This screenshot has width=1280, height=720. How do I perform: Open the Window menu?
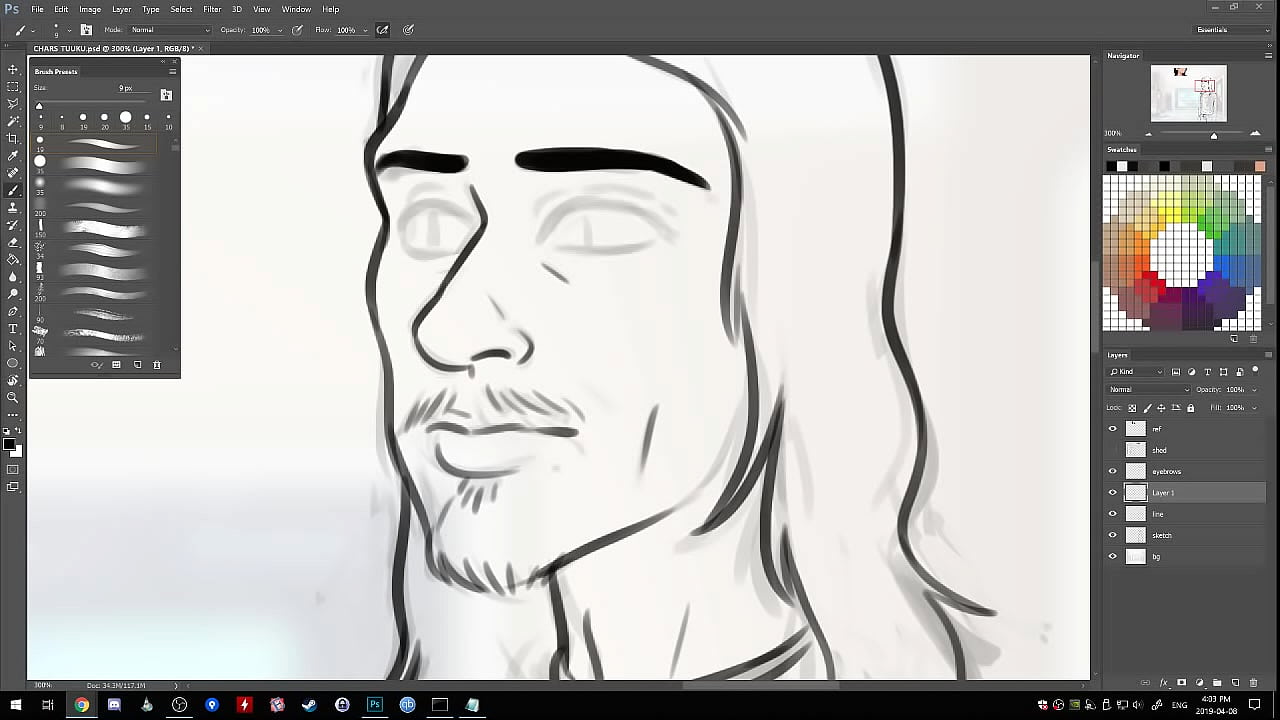pos(296,9)
